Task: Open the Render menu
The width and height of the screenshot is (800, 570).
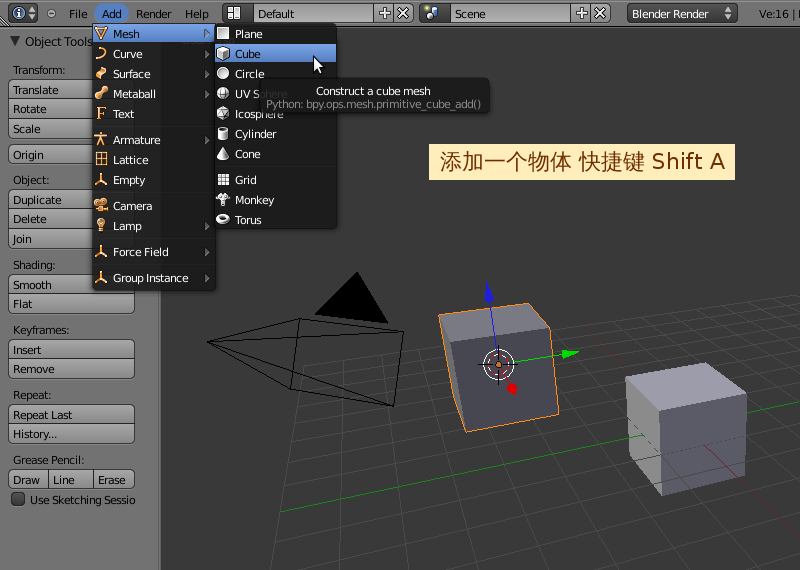Action: coord(154,14)
